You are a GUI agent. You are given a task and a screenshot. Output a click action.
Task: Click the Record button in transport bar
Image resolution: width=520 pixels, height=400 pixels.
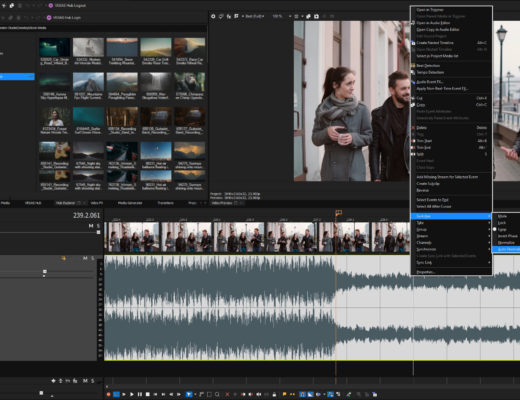(x=108, y=394)
